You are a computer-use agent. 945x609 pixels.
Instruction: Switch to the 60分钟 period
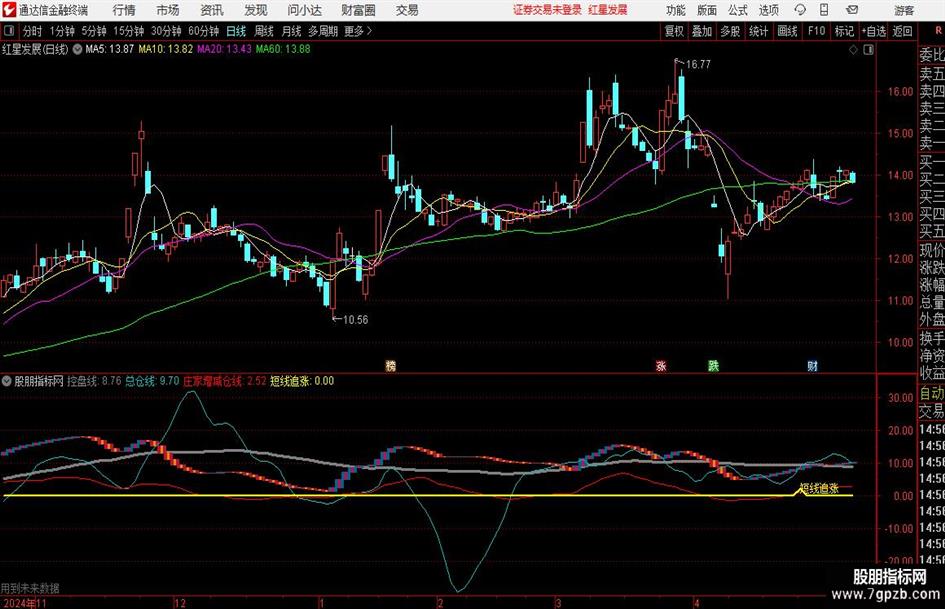tap(204, 31)
